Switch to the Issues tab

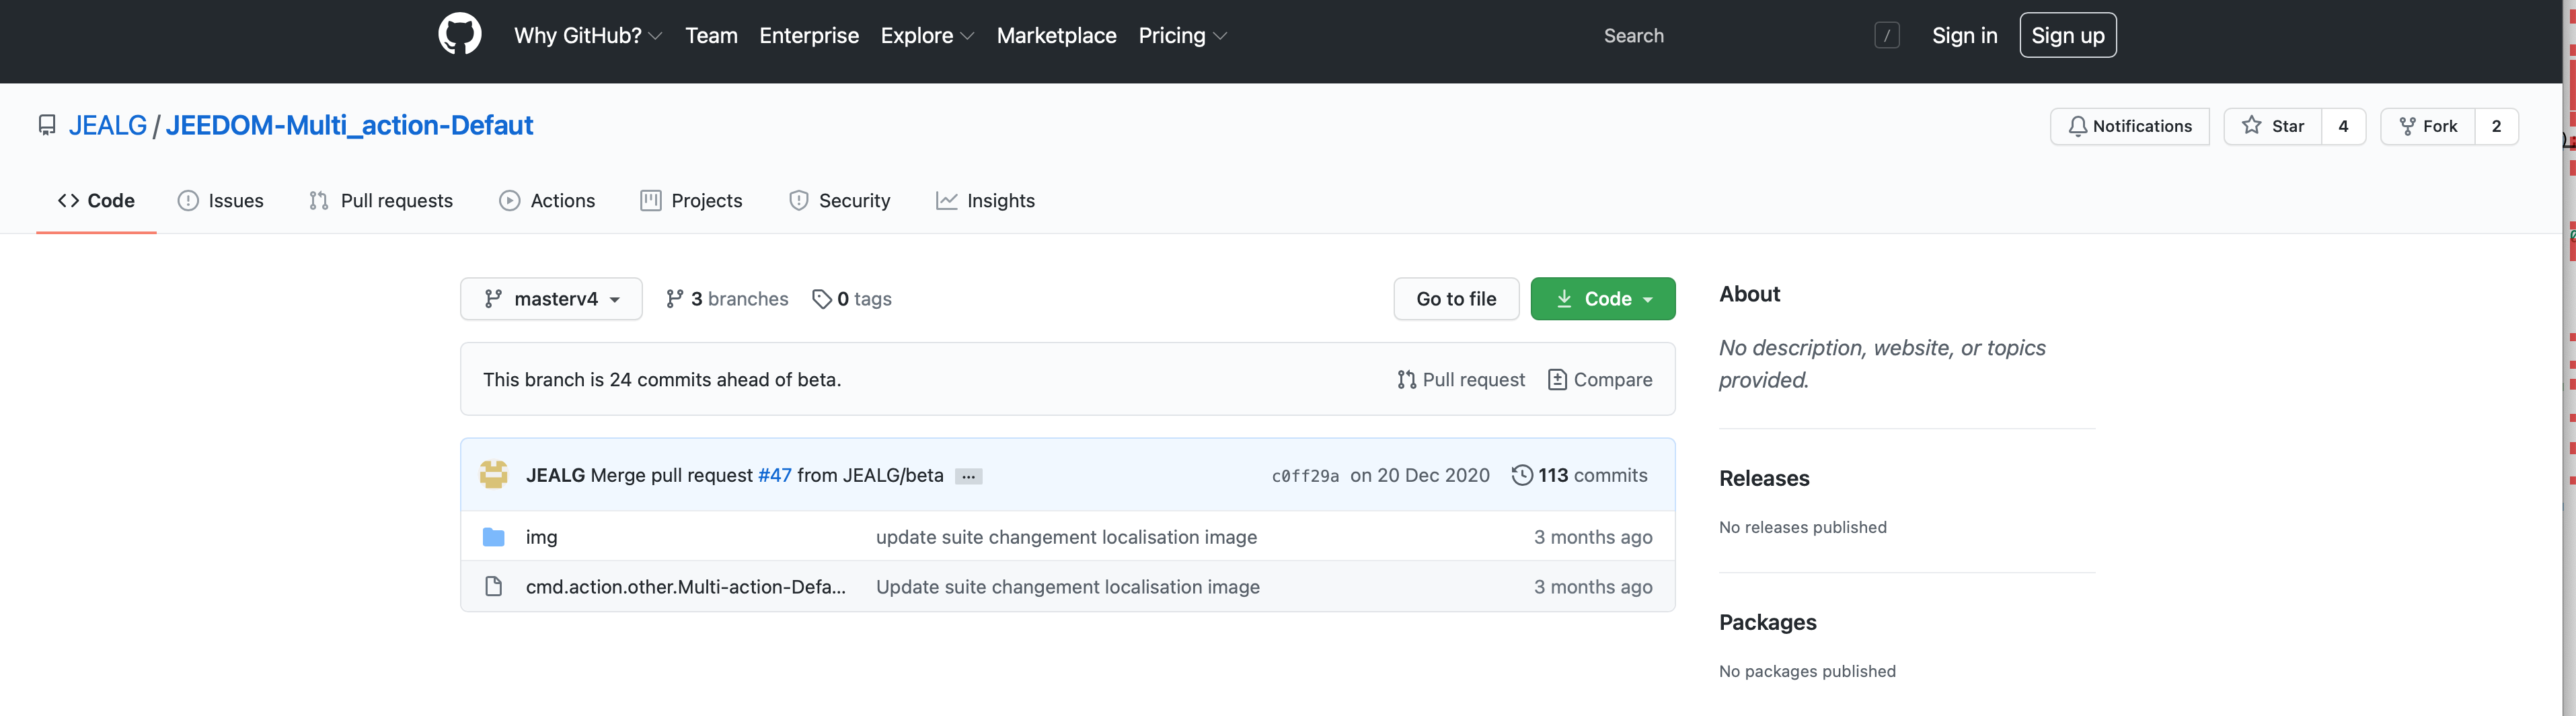220,201
